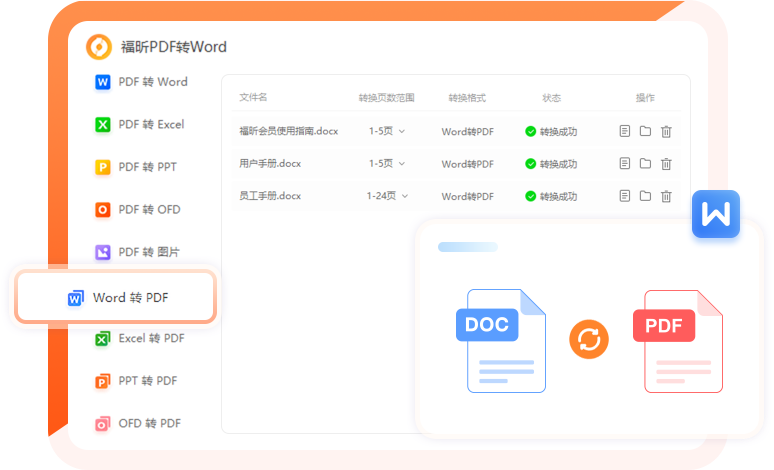Open output folder for 员工手册.docx
Image resolution: width=774 pixels, height=470 pixels.
645,196
